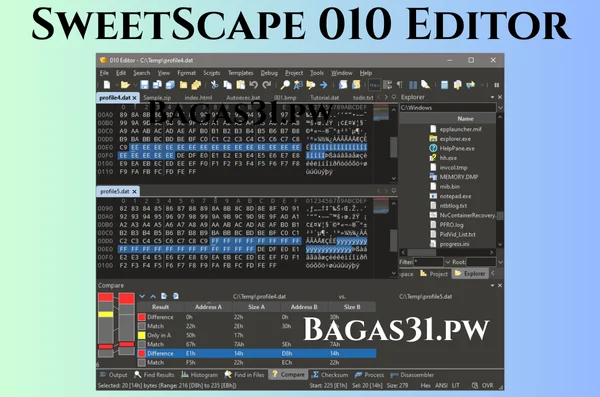Click the Compare Files toolbar icon
The width and height of the screenshot is (600, 397).
pos(457,85)
